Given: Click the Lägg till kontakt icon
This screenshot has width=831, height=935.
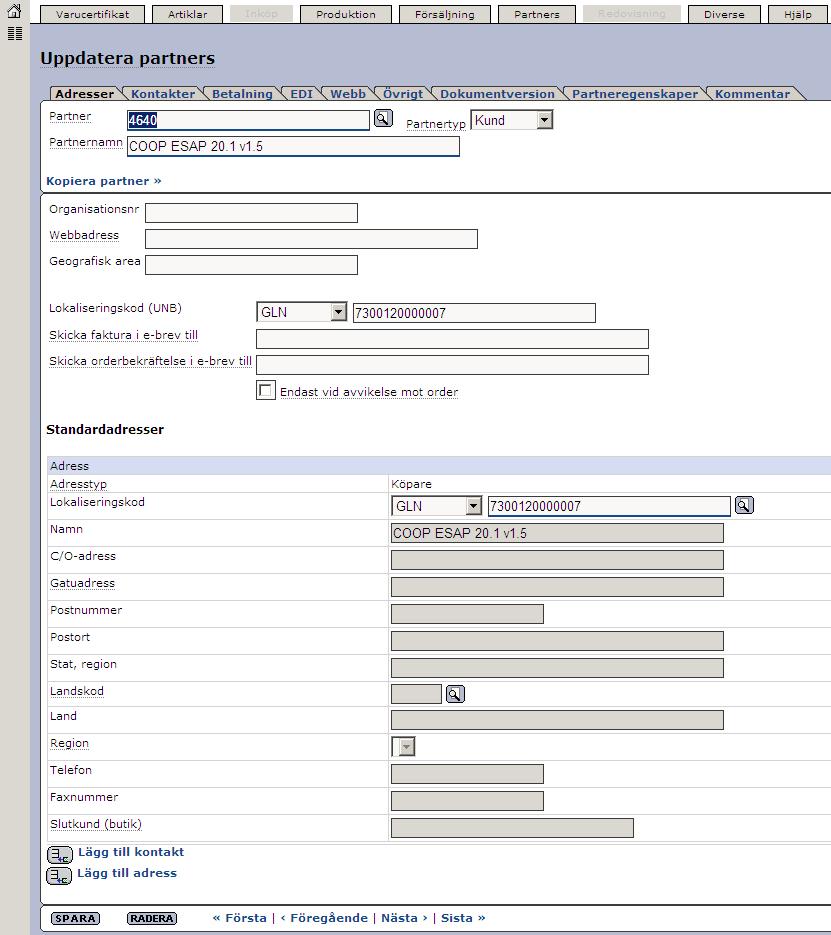Looking at the screenshot, I should 60,855.
